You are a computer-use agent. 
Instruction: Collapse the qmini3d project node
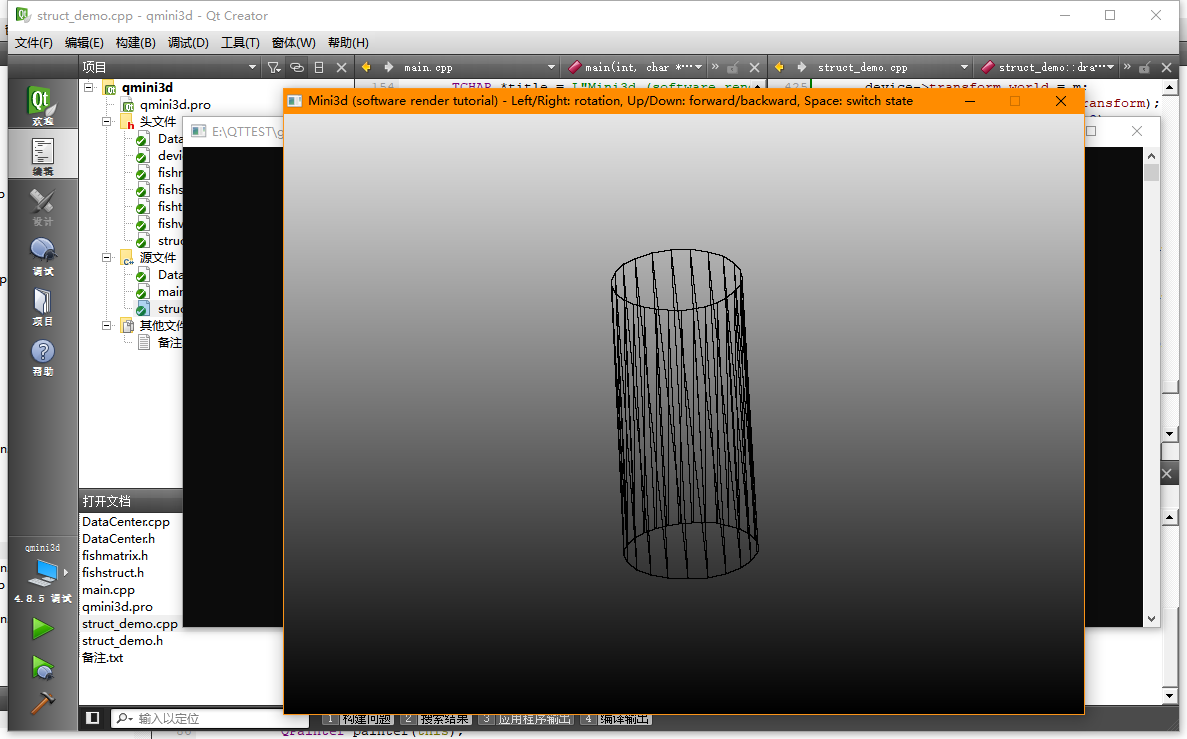(x=89, y=87)
